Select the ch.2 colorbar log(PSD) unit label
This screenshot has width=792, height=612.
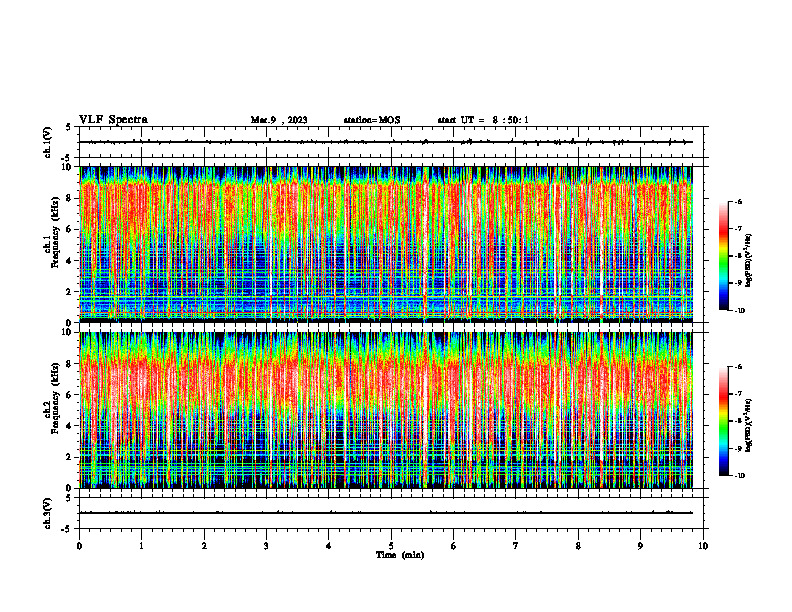tap(749, 426)
